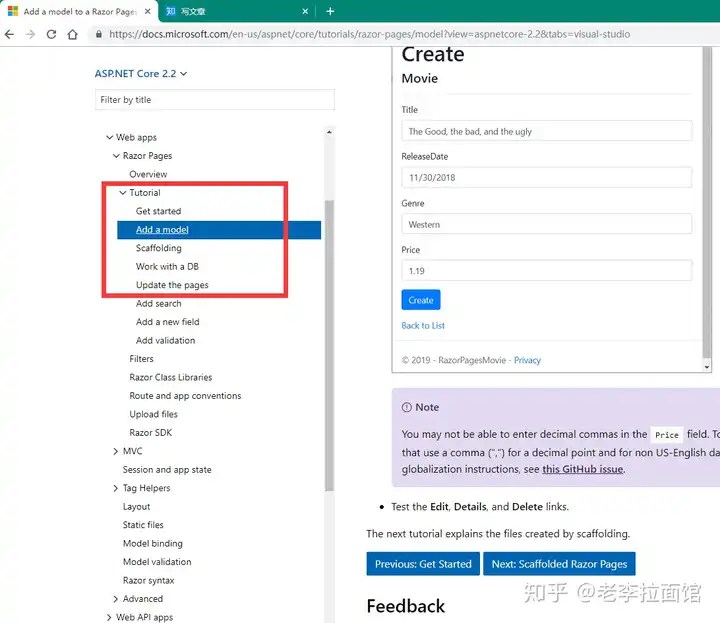Reload the page with refresh icon
The height and width of the screenshot is (623, 720).
[51, 34]
